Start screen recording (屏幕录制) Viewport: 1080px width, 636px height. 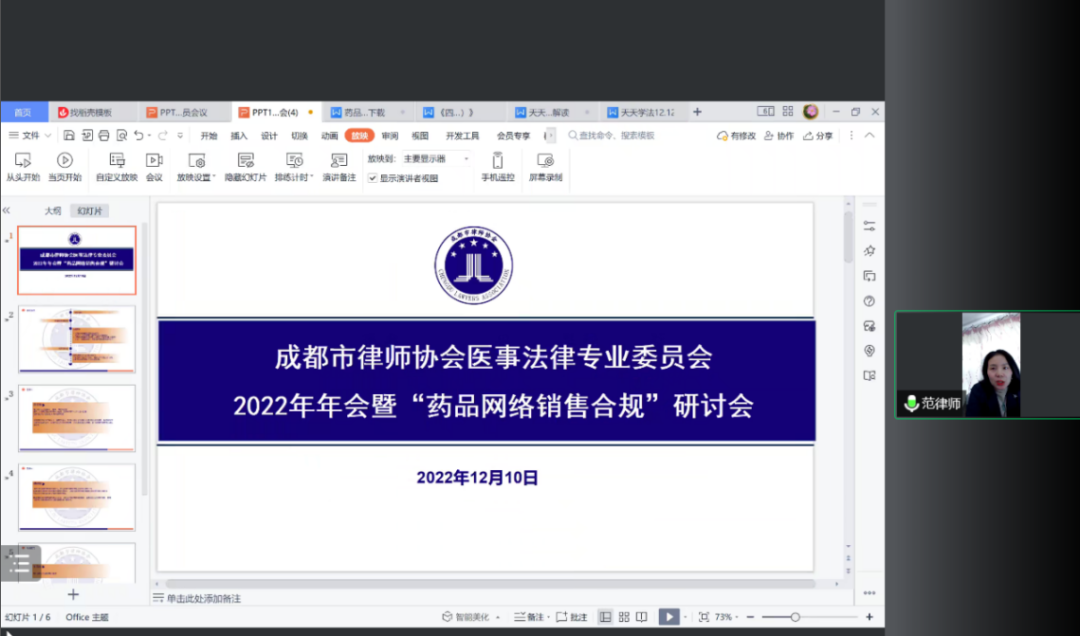click(546, 167)
